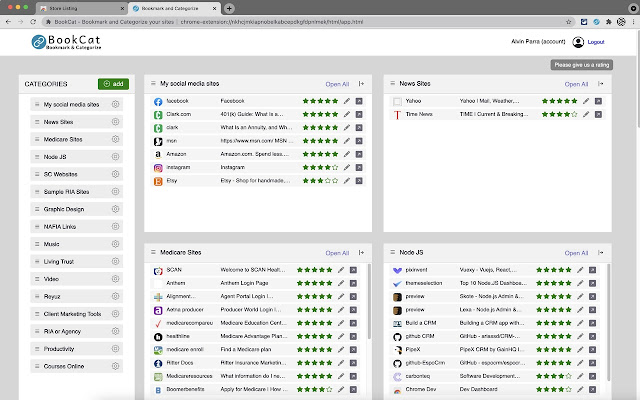The image size is (640, 400).
Task: Open settings gear for My social media sites category
Action: 116,104
